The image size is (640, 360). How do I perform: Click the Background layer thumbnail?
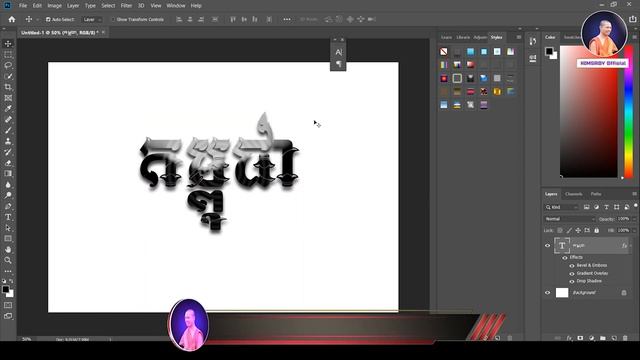[x=562, y=293]
